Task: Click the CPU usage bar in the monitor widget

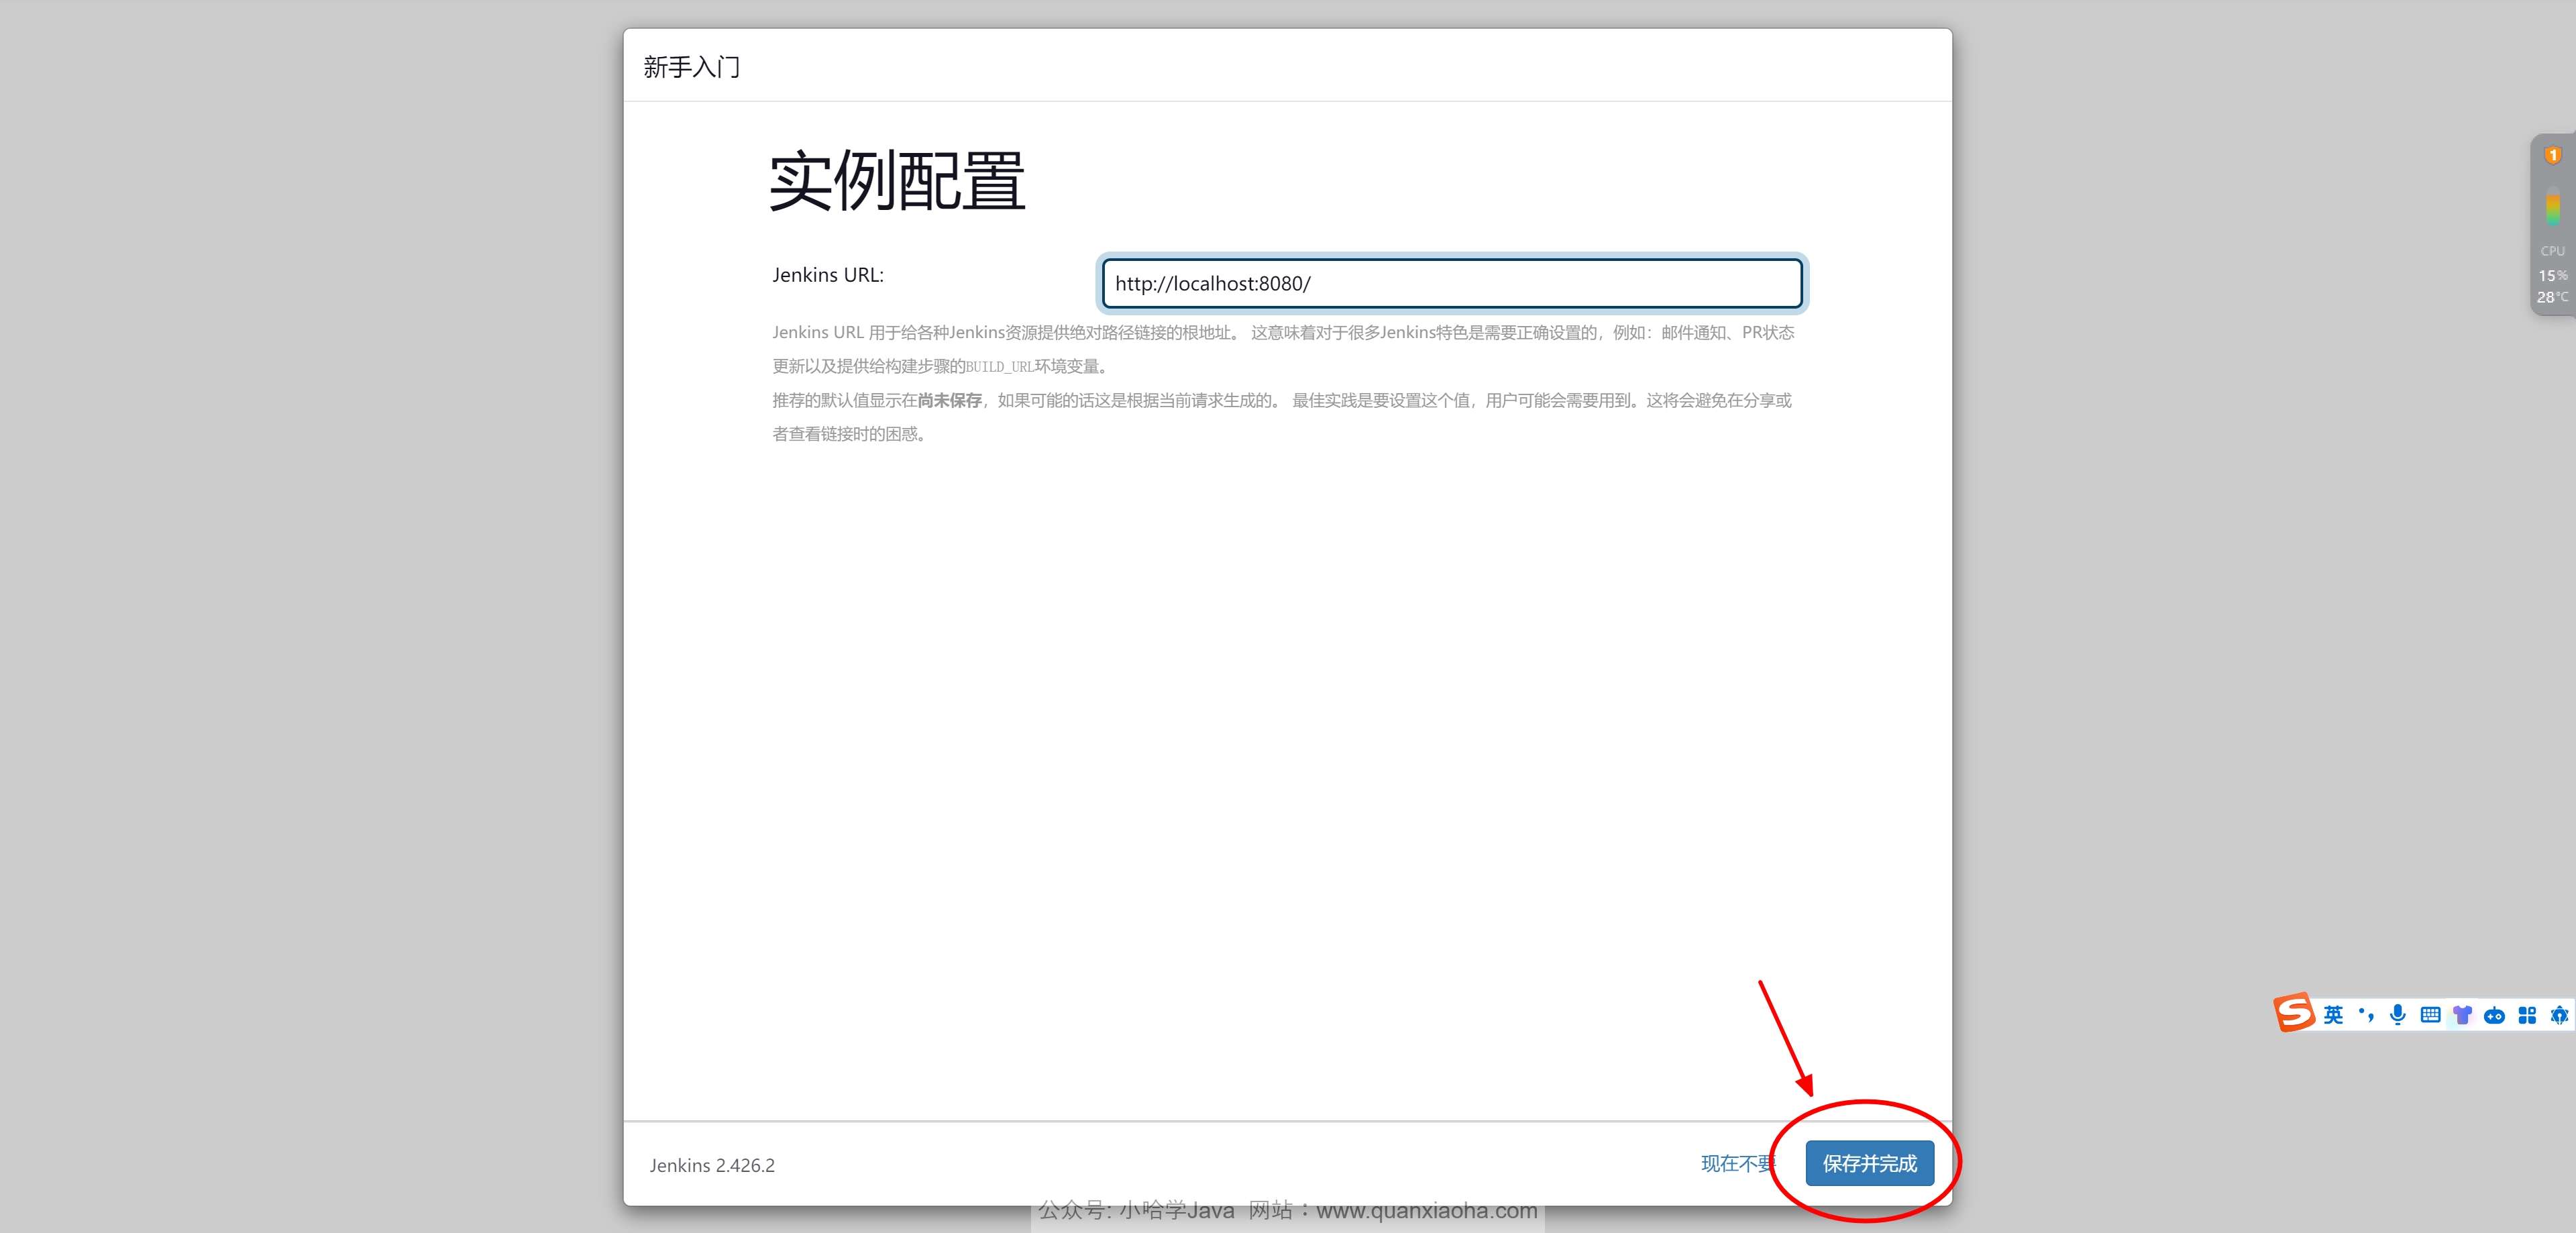Action: point(2553,207)
